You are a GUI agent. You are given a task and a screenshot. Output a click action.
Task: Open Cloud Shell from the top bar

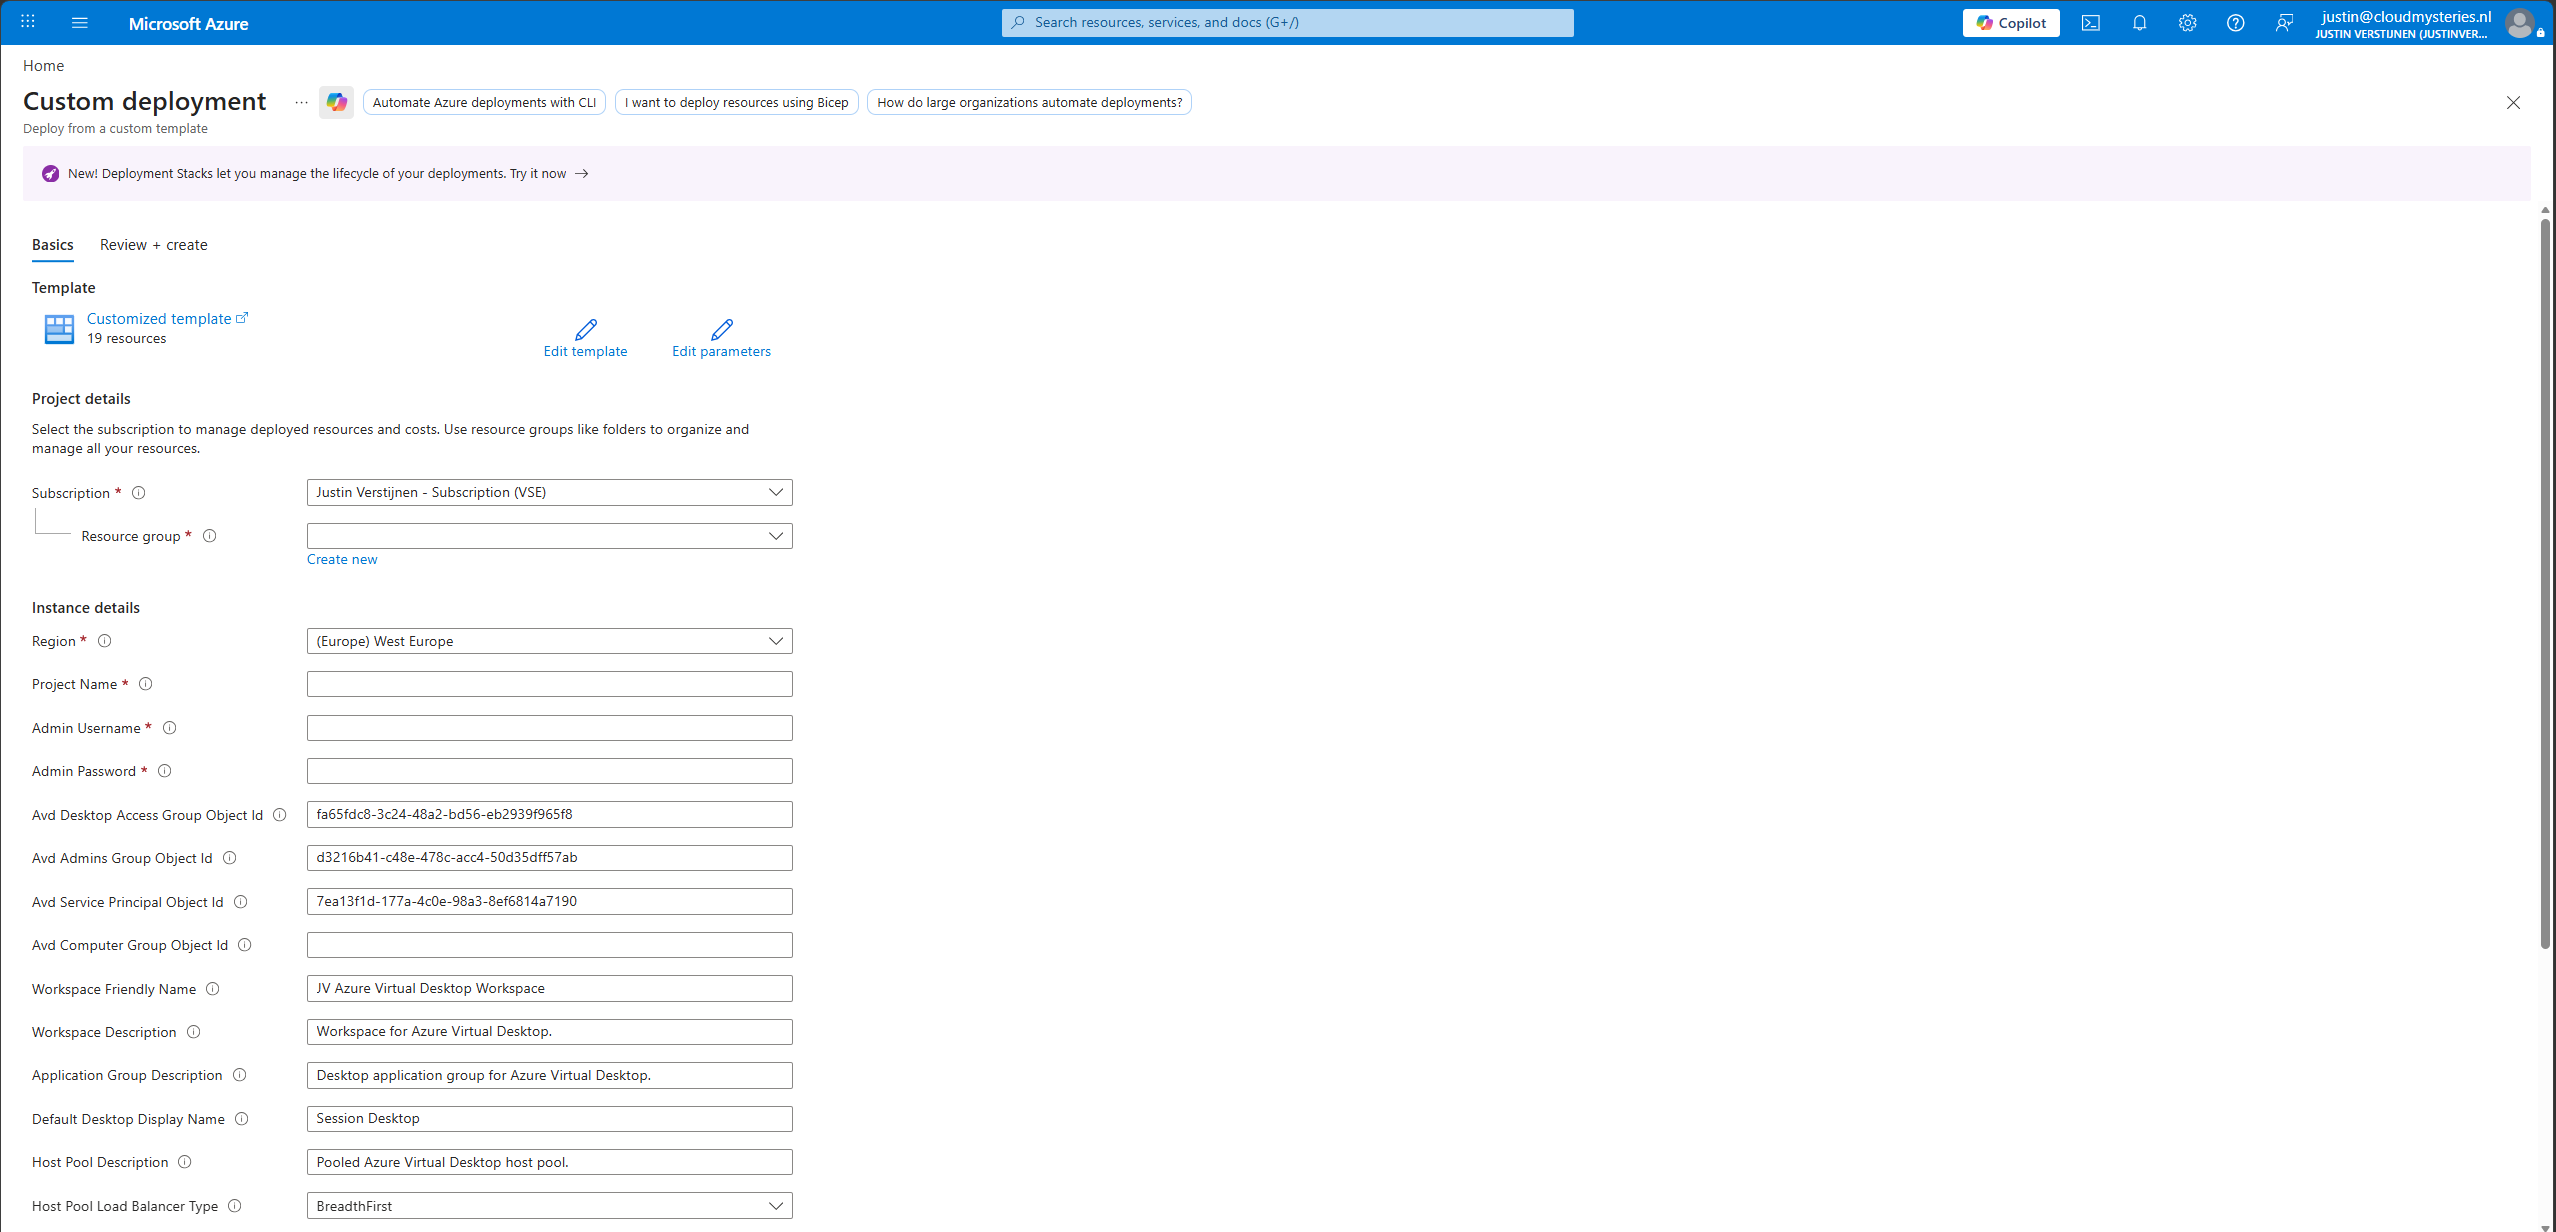(2091, 23)
